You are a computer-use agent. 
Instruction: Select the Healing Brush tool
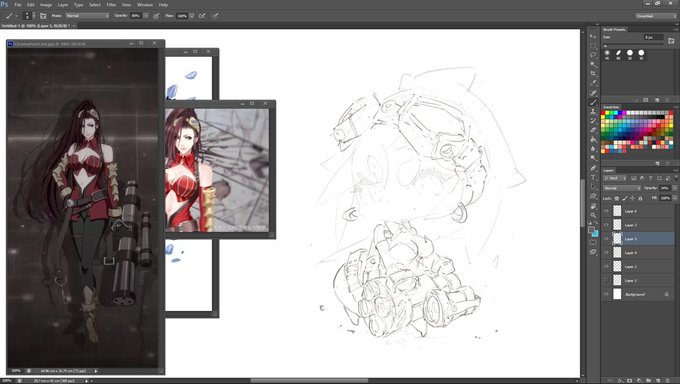[x=593, y=93]
